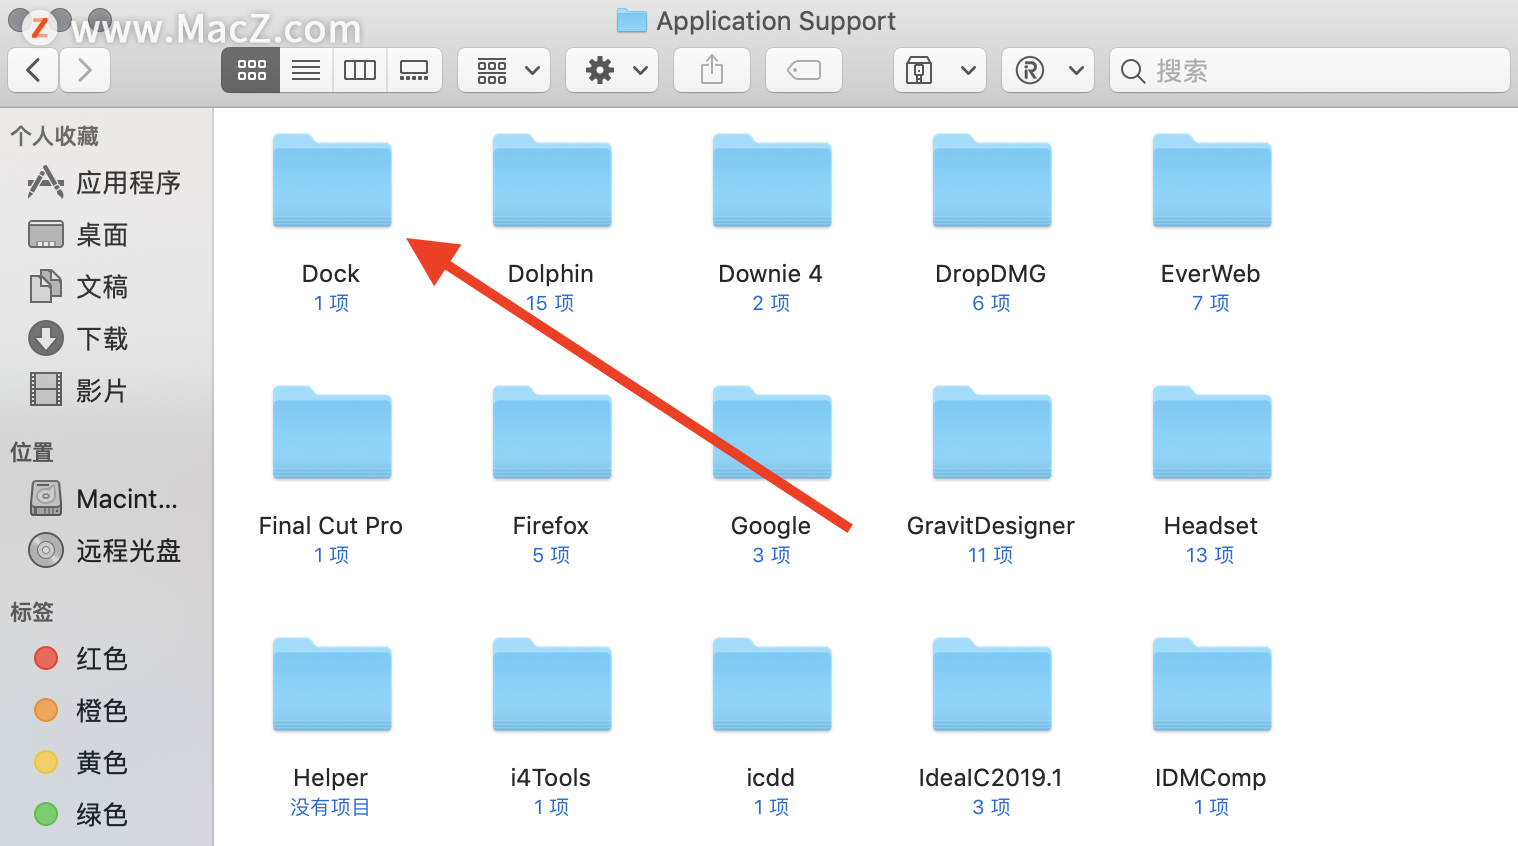This screenshot has width=1518, height=846.
Task: Go back with the left chevron button
Action: coord(33,70)
